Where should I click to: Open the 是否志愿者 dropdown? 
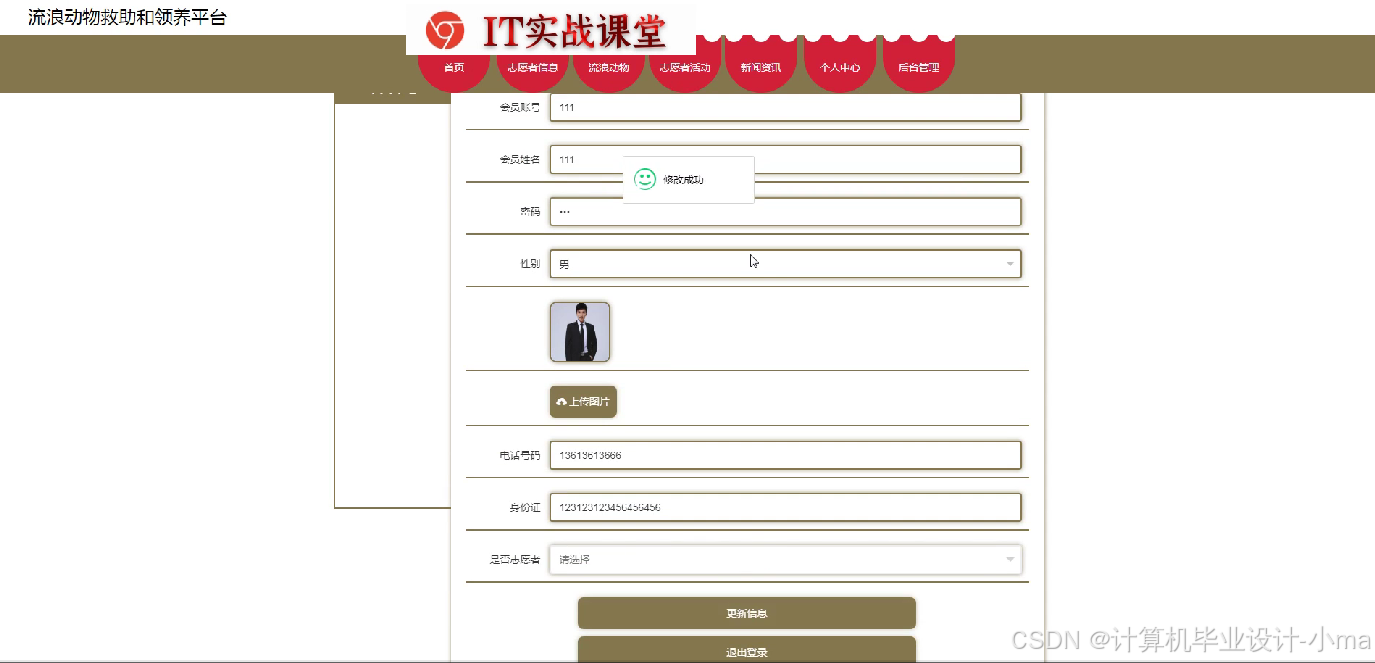pyautogui.click(x=785, y=559)
